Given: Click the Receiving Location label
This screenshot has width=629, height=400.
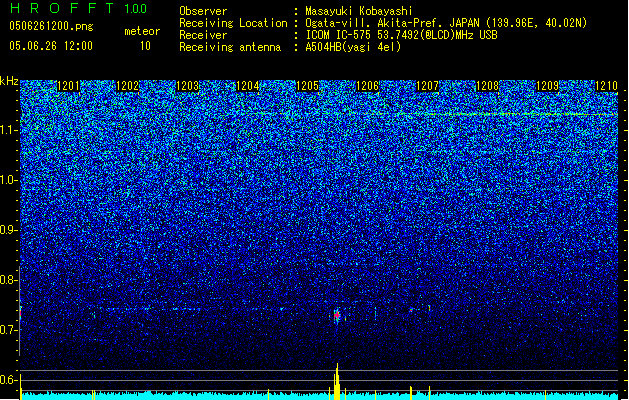Looking at the screenshot, I should [233, 23].
